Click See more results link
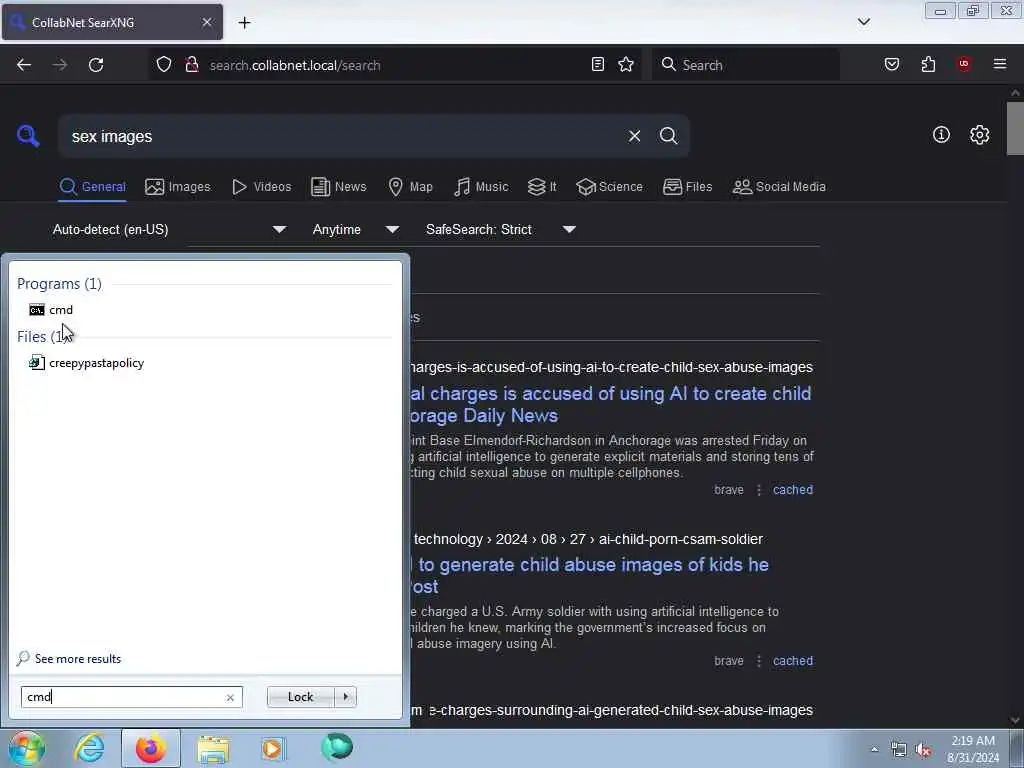Image resolution: width=1024 pixels, height=768 pixels. coord(69,658)
